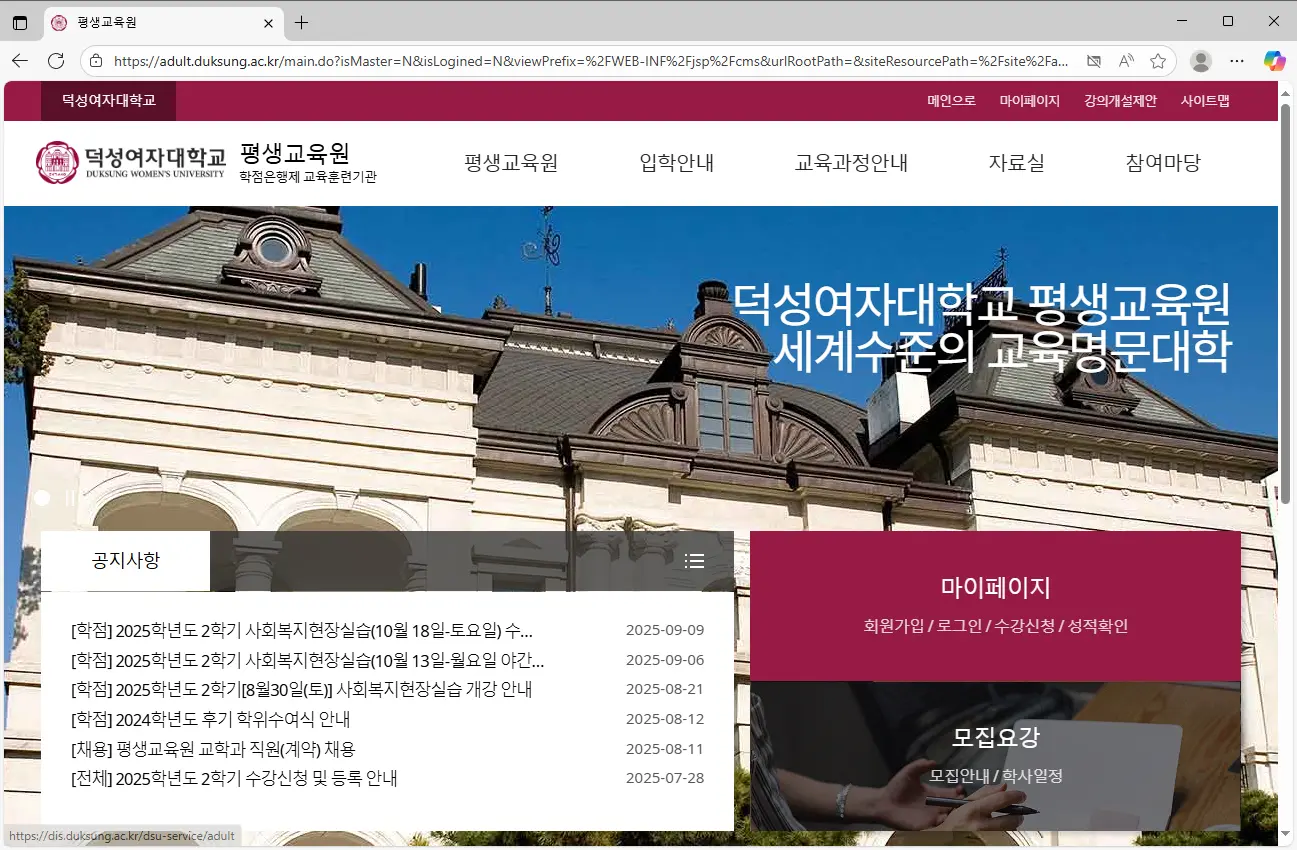1297x850 pixels.
Task: Open the 교육과정안내 menu
Action: point(851,163)
